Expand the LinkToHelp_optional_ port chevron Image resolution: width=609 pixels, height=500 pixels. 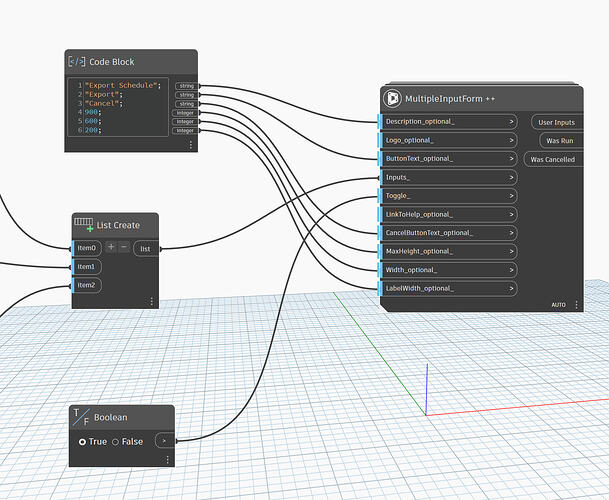510,214
